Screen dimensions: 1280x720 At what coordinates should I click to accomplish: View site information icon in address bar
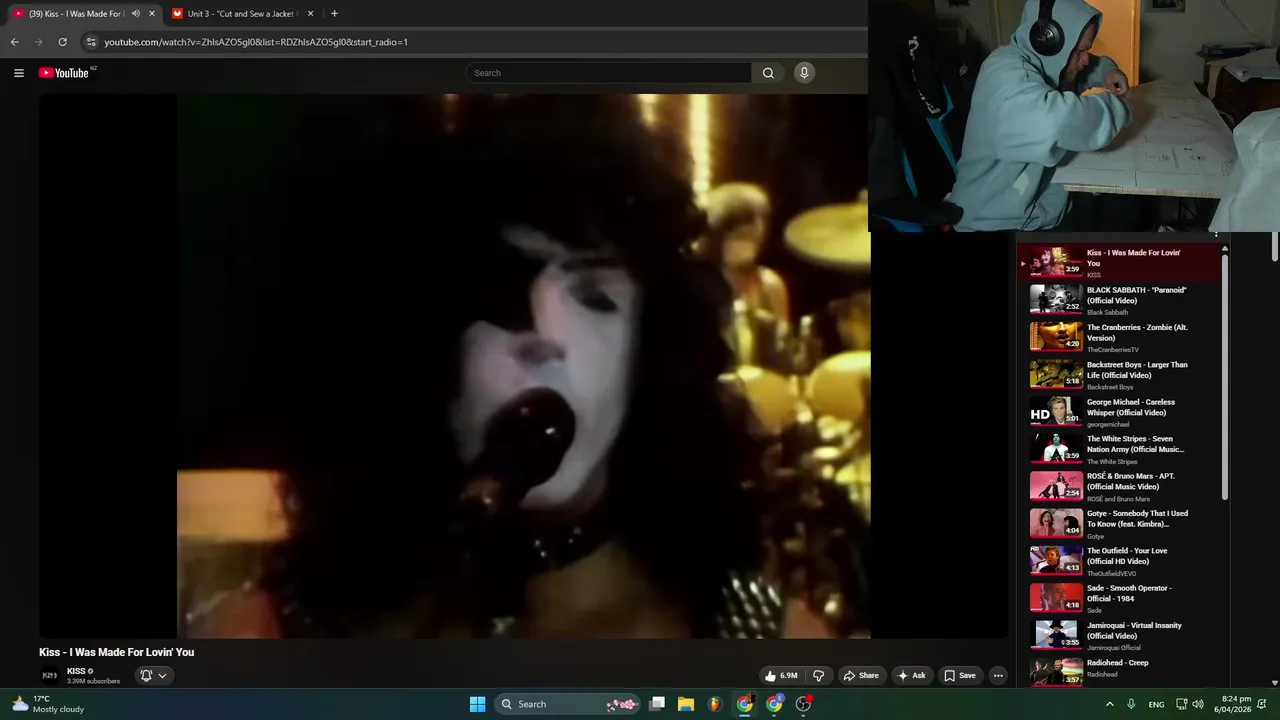point(91,42)
